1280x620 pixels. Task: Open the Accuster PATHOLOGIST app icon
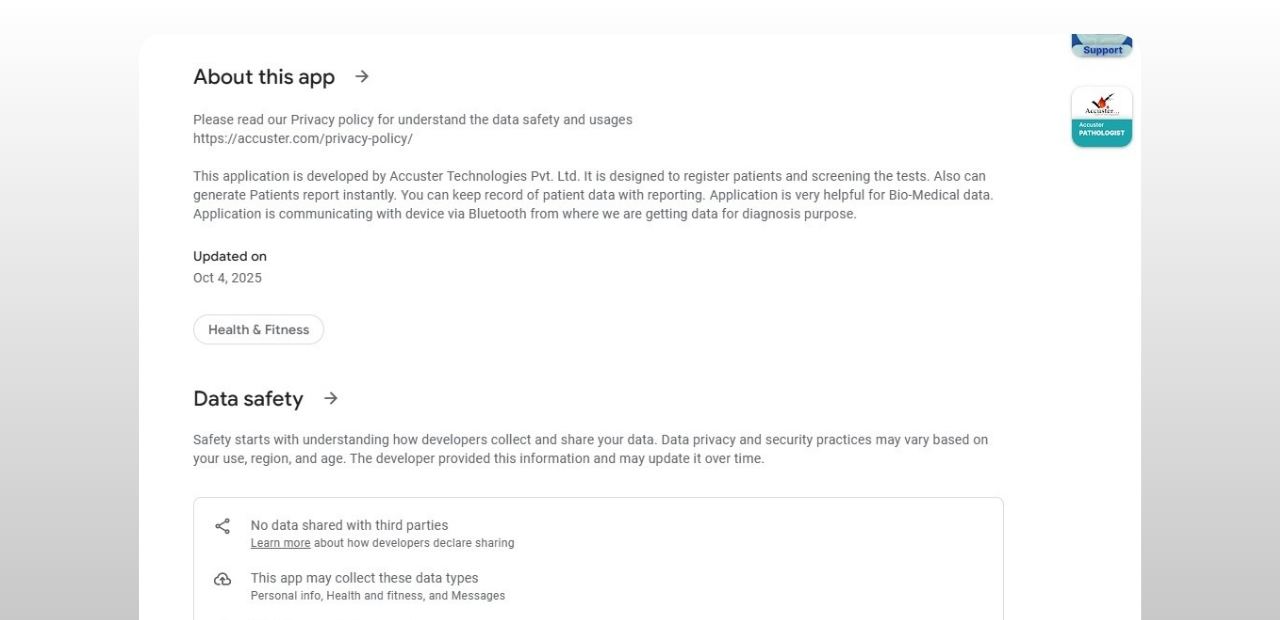click(1101, 116)
